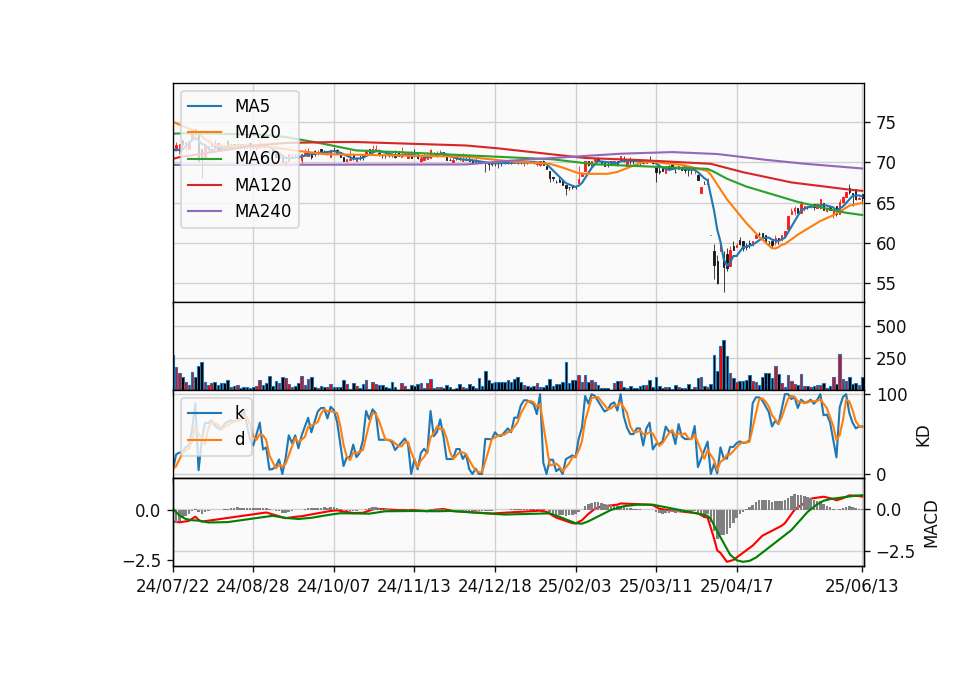Click the 24/10/07 date axis label
The height and width of the screenshot is (690, 960).
coord(334,586)
